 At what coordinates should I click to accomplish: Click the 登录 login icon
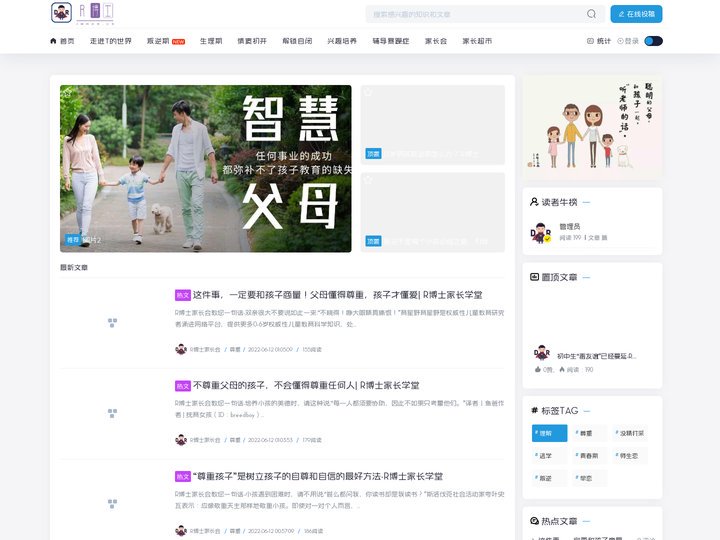point(620,41)
